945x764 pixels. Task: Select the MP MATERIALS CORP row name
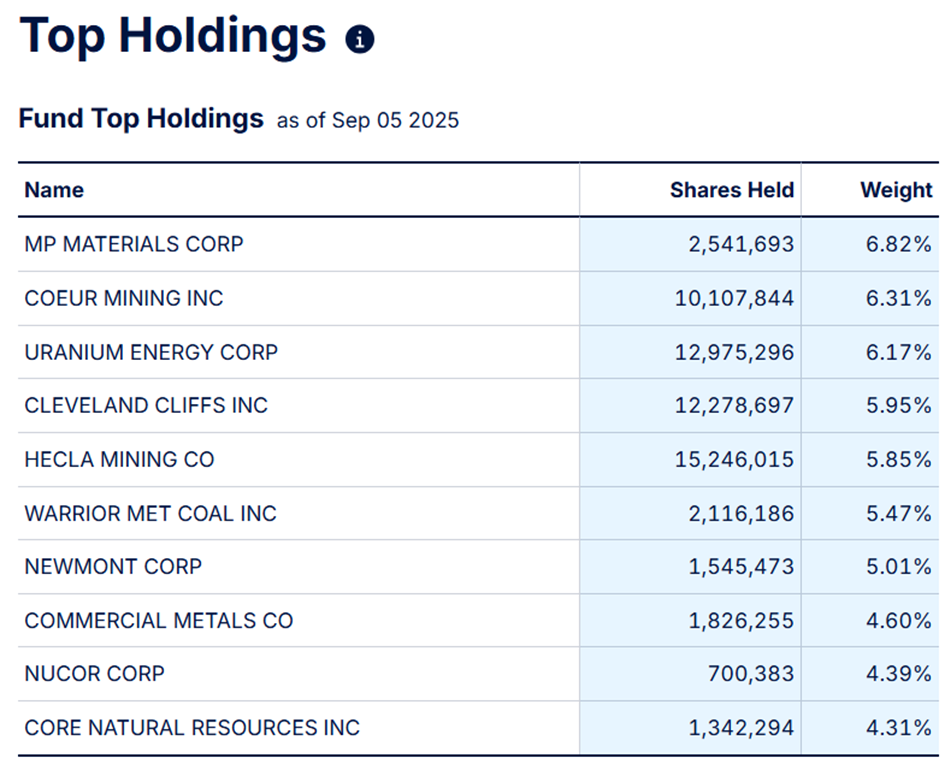(x=134, y=244)
